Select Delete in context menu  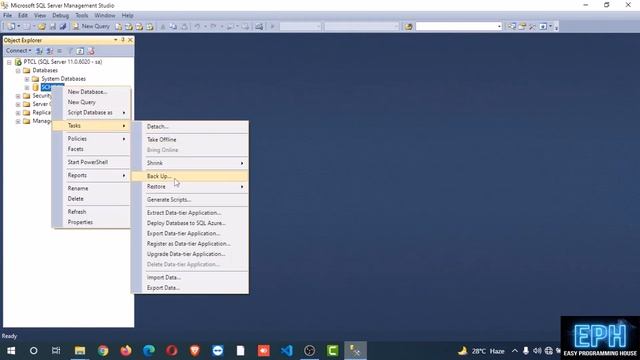pyautogui.click(x=91, y=199)
